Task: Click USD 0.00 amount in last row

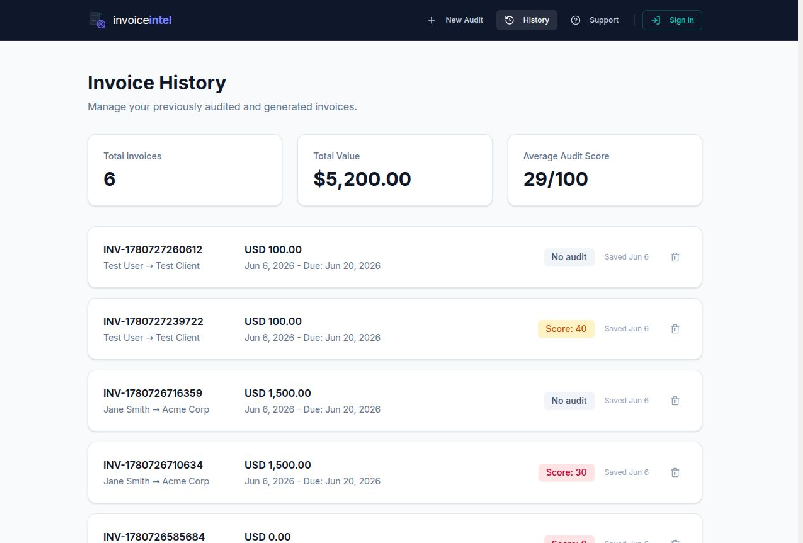Action: pos(267,536)
